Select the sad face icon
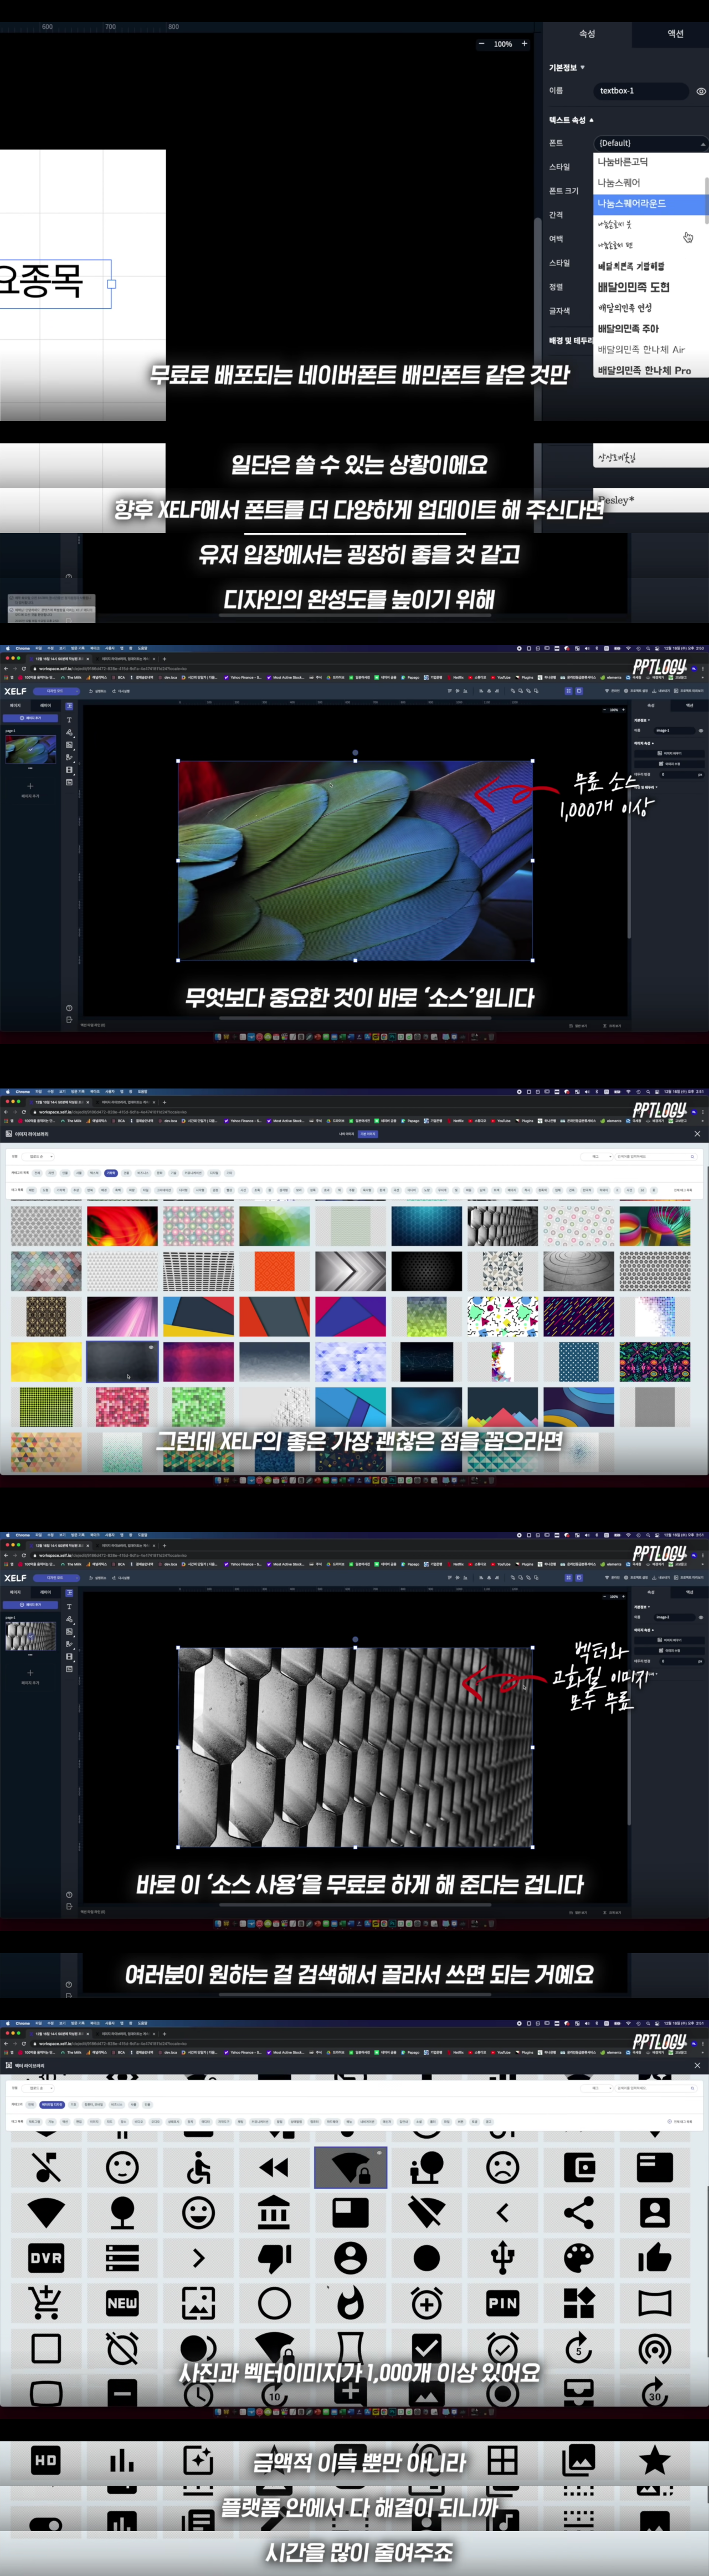Viewport: 709px width, 2576px height. (x=502, y=2167)
